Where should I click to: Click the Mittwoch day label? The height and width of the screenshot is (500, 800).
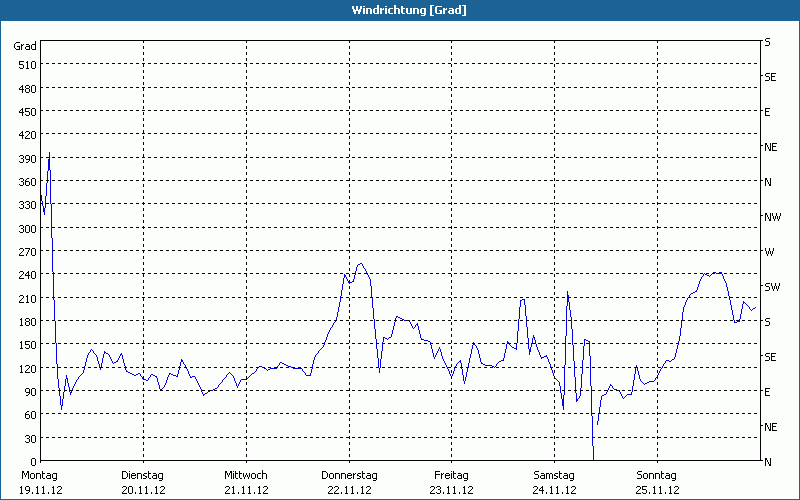click(246, 476)
